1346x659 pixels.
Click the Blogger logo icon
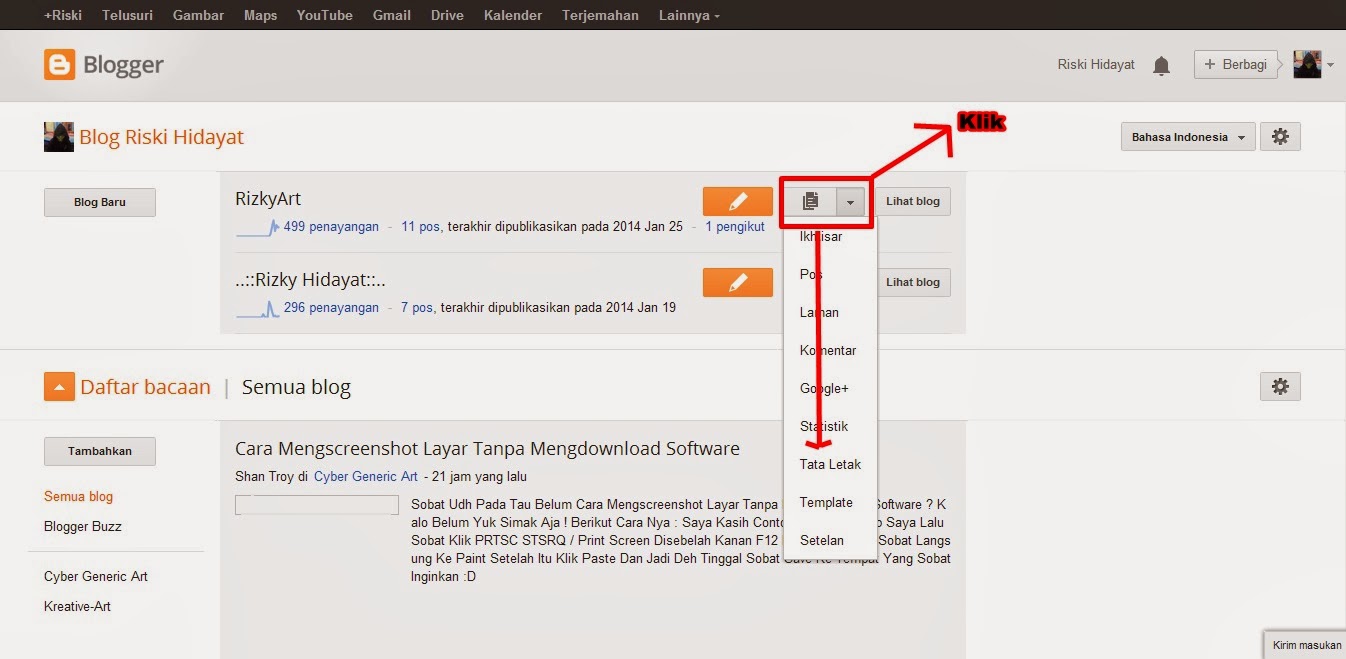60,66
